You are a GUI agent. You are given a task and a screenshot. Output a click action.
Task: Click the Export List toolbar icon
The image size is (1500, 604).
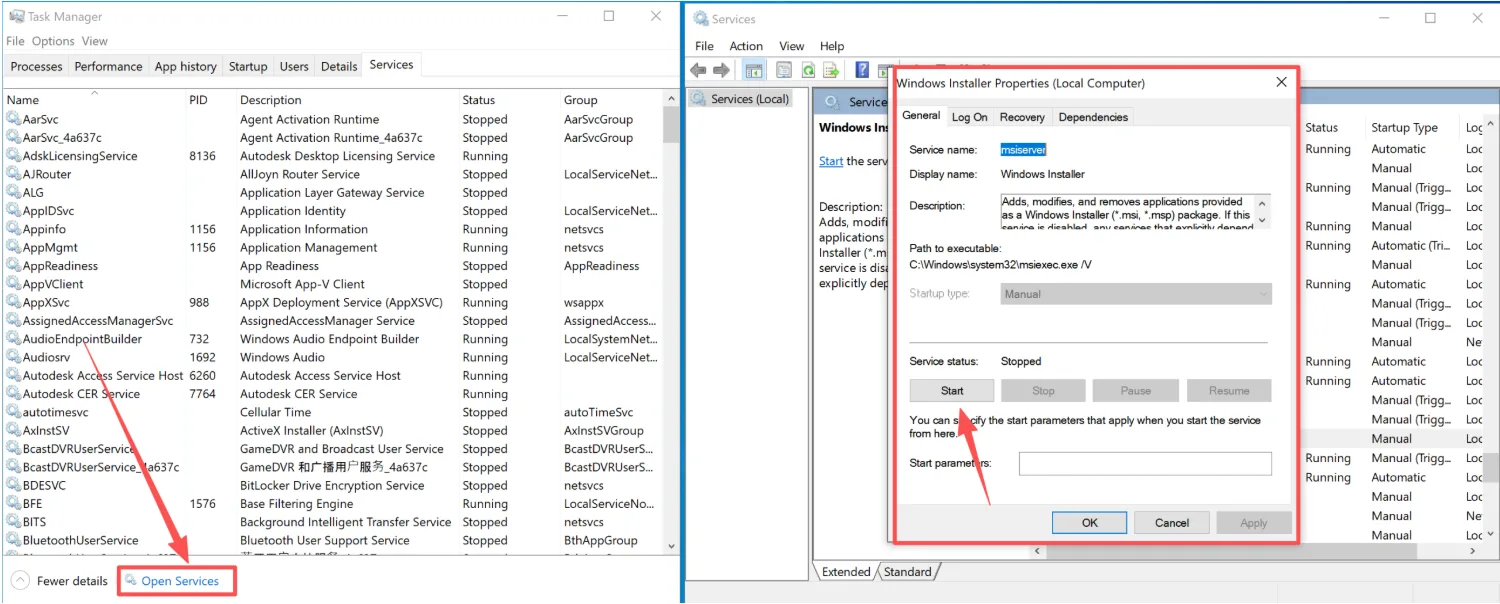tap(830, 70)
